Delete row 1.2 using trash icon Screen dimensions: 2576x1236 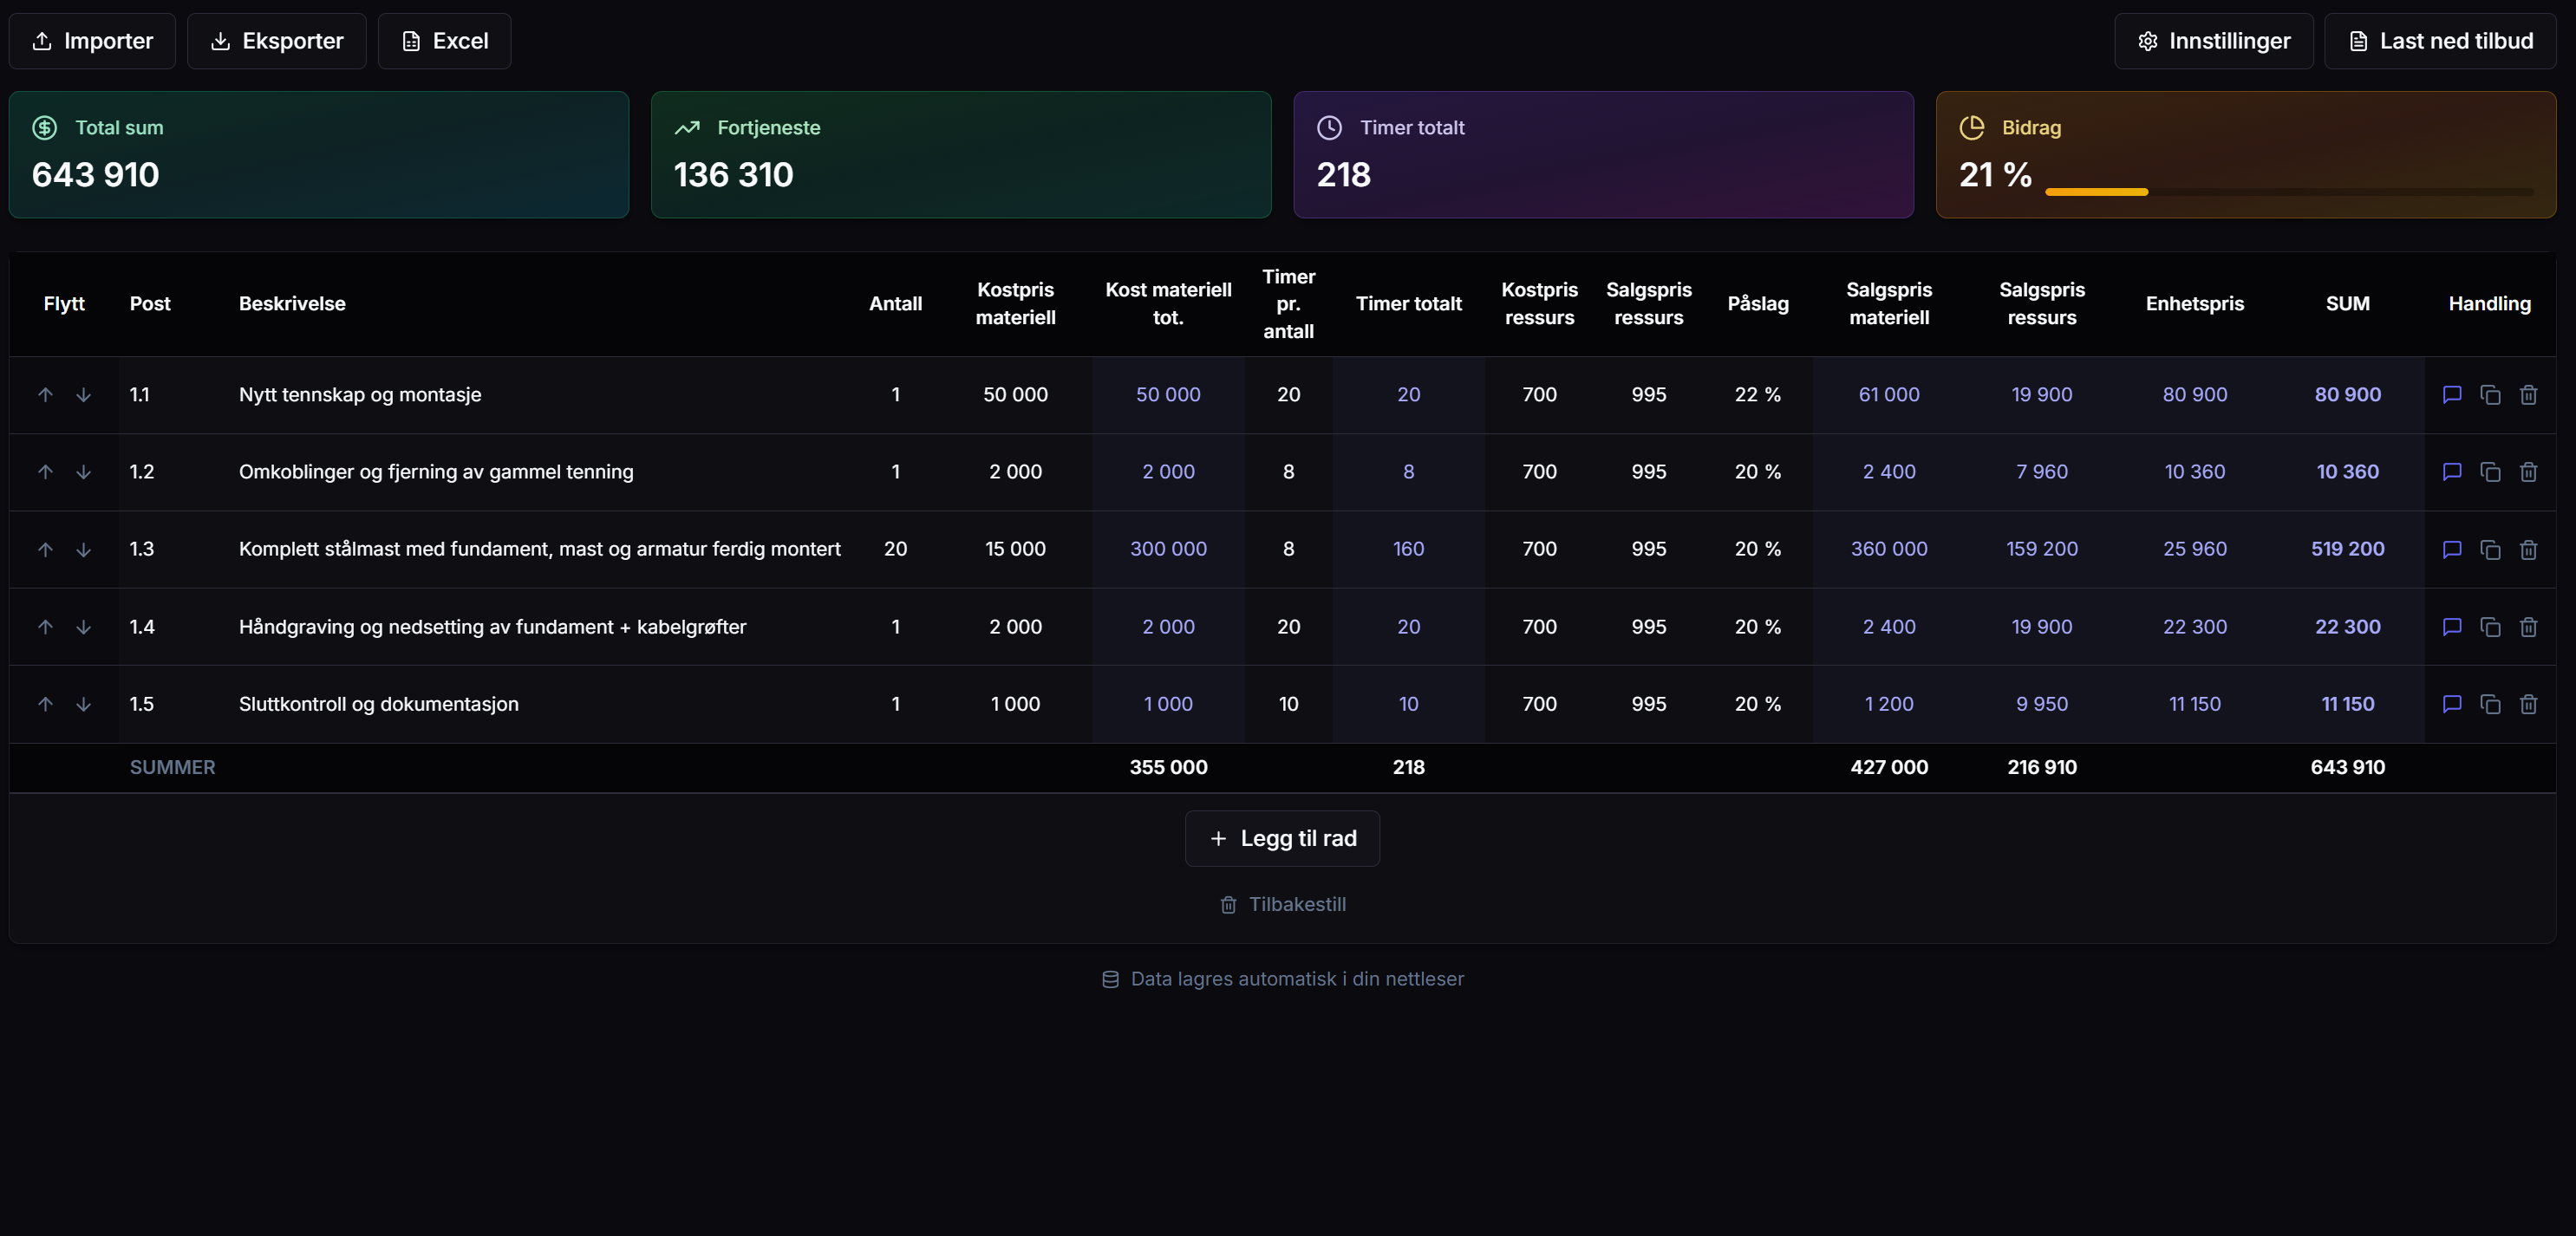click(2528, 472)
